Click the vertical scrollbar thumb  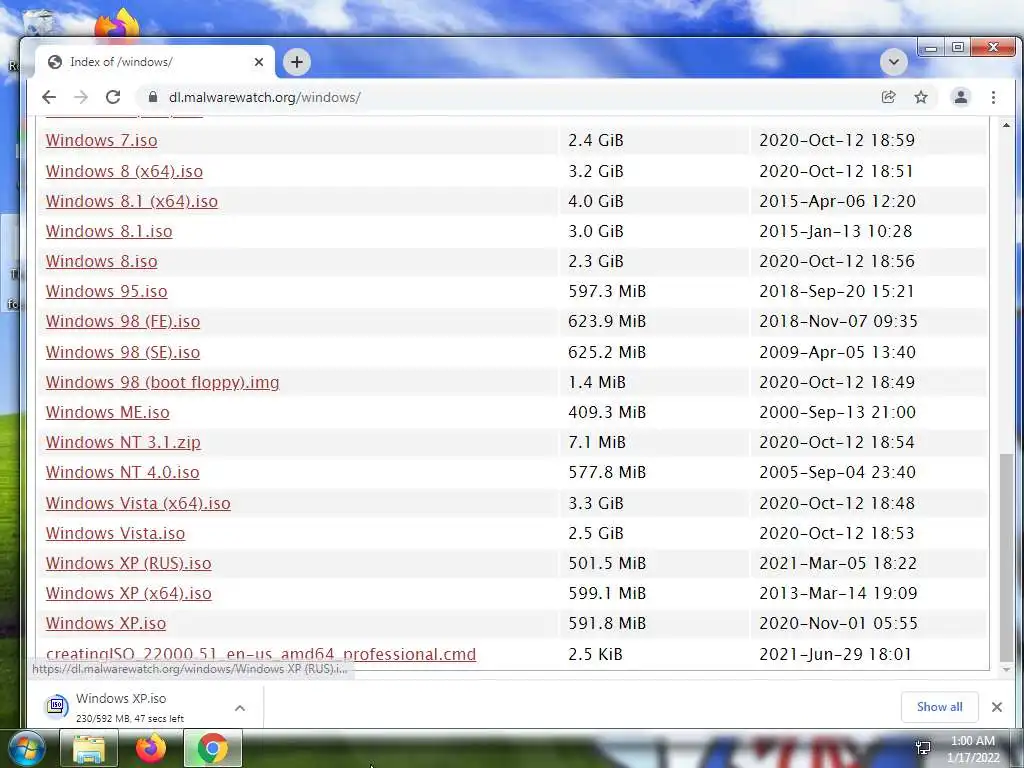point(1006,558)
